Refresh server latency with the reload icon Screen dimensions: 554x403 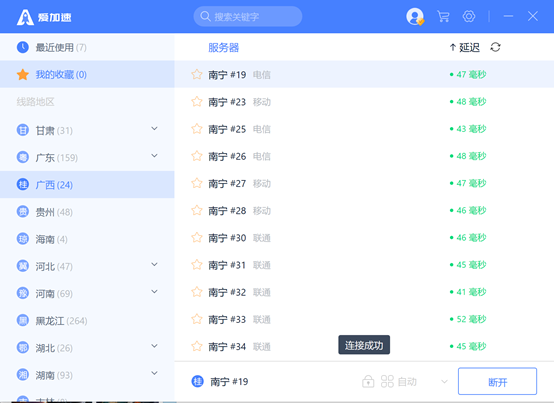[x=495, y=47]
